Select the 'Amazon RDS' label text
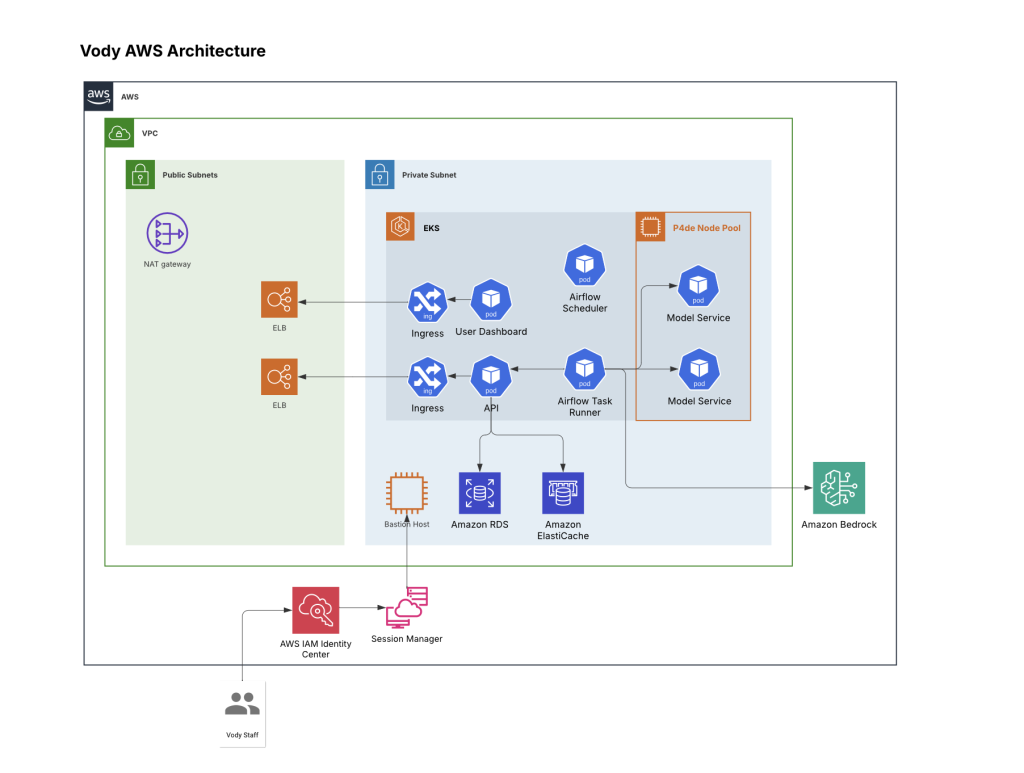The width and height of the screenshot is (1024, 773). (x=480, y=524)
